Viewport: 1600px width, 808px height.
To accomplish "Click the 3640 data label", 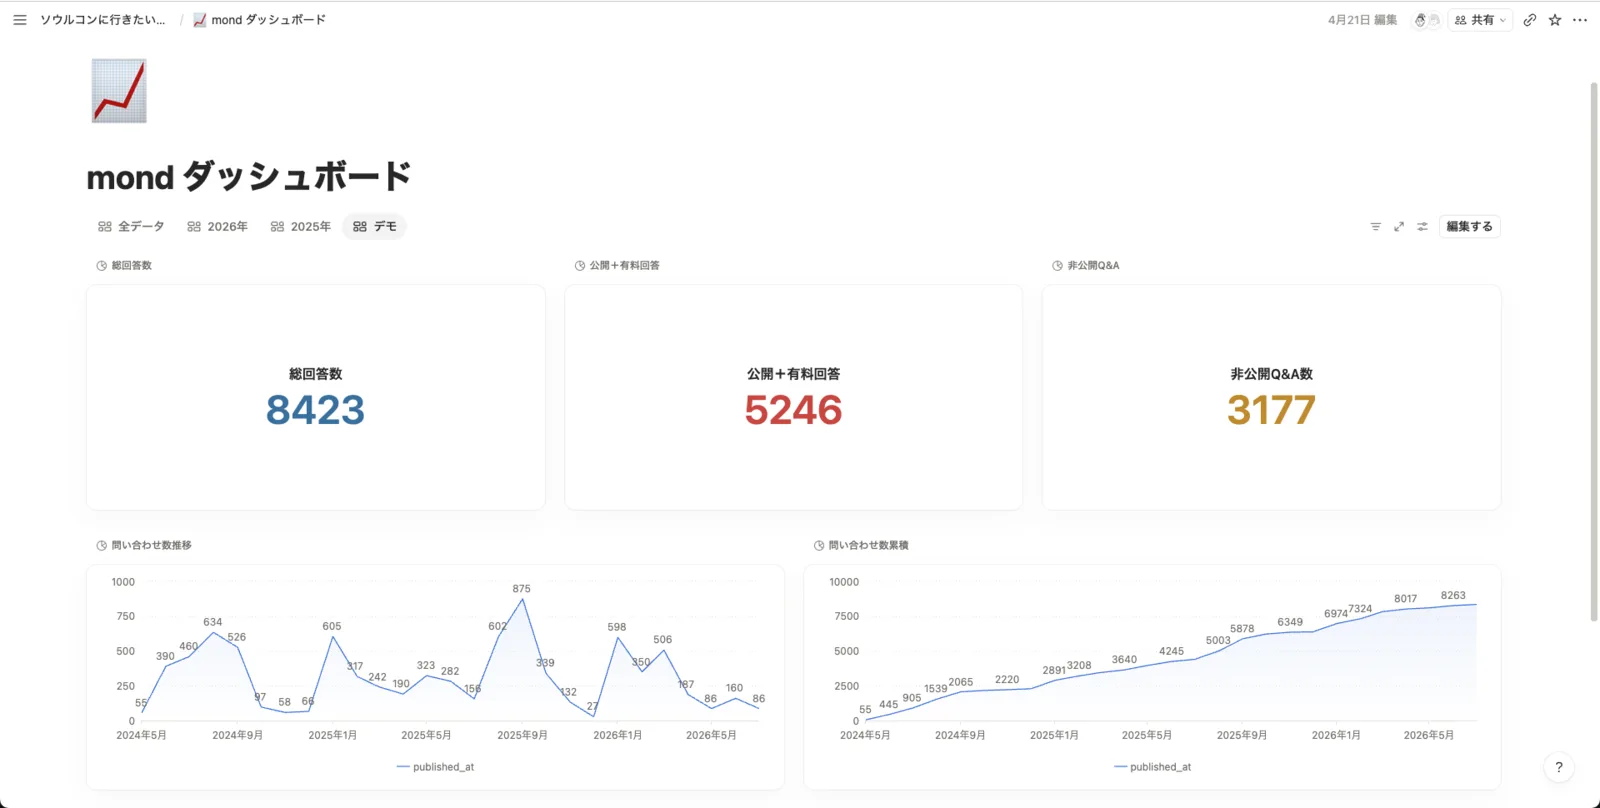I will (1124, 660).
